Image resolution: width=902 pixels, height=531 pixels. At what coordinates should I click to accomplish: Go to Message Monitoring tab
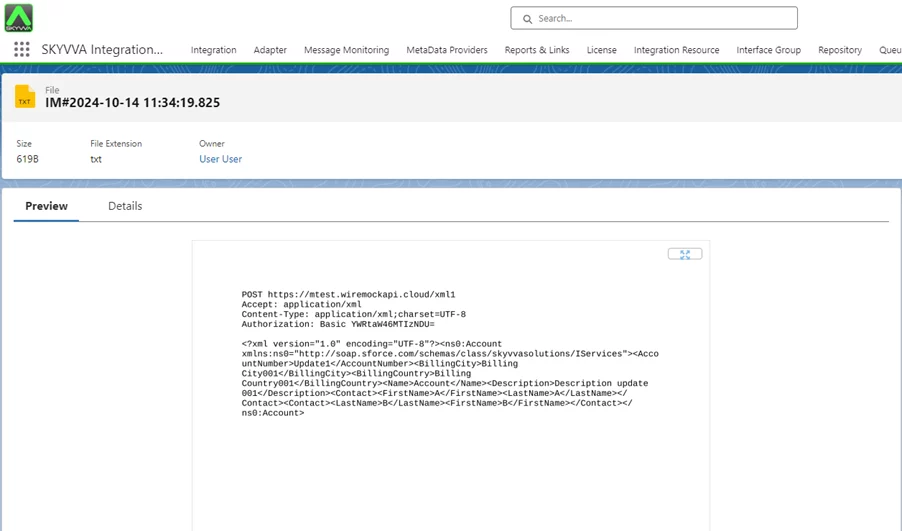pyautogui.click(x=346, y=50)
